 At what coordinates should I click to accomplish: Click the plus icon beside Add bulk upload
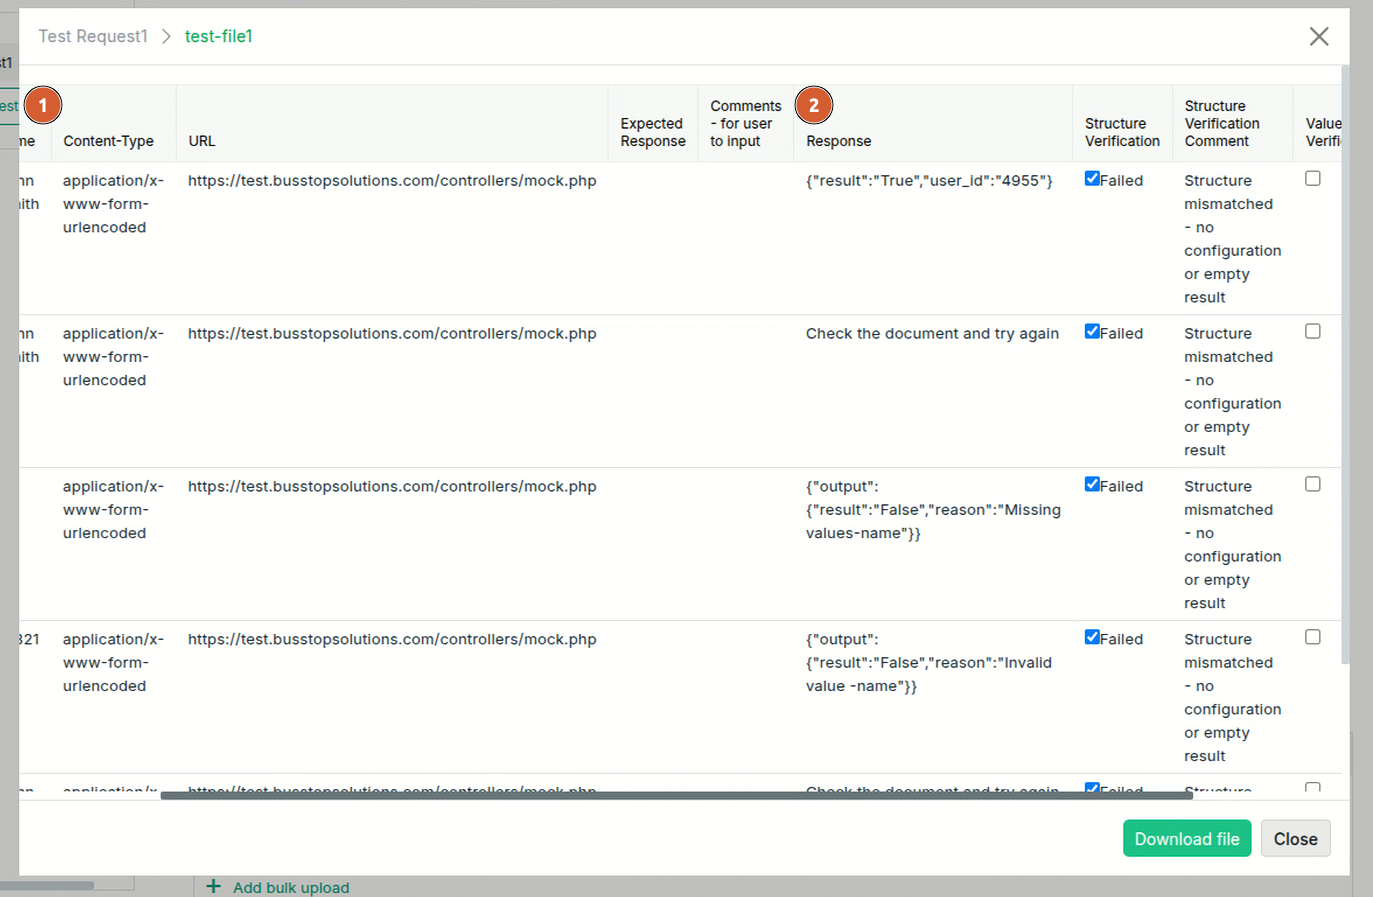[x=213, y=887]
